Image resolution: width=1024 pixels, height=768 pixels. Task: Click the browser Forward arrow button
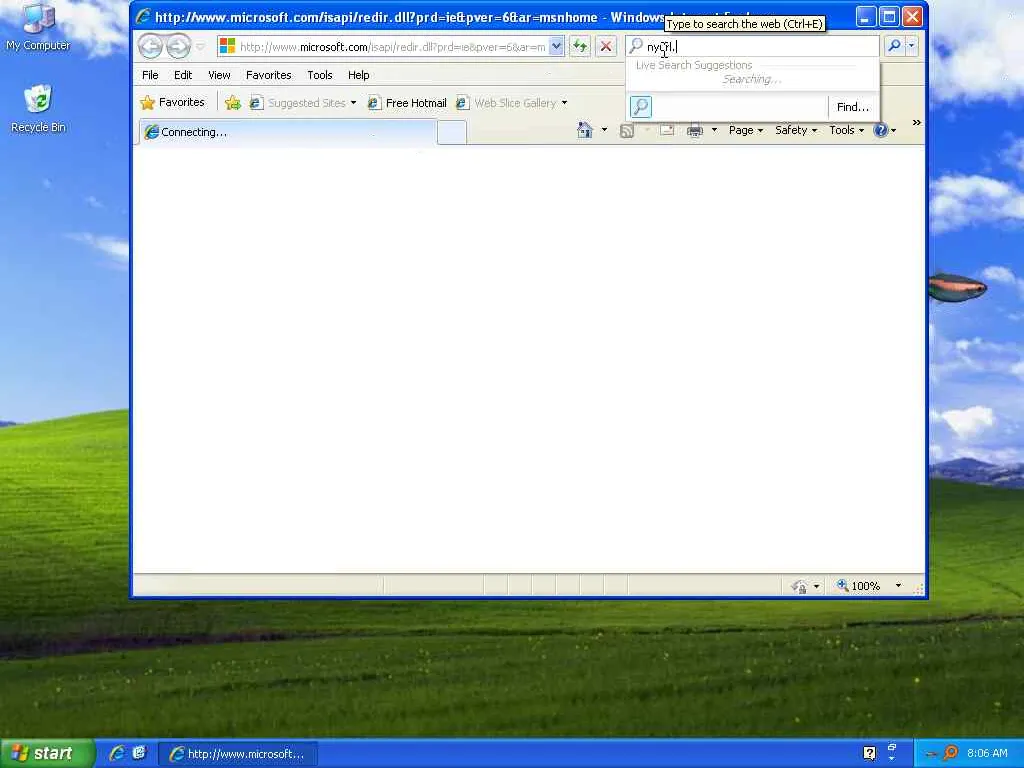tap(178, 46)
